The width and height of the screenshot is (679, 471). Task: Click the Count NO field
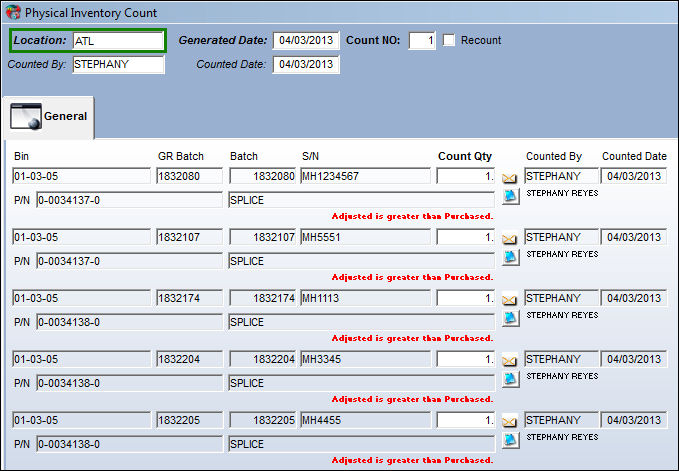pyautogui.click(x=422, y=41)
